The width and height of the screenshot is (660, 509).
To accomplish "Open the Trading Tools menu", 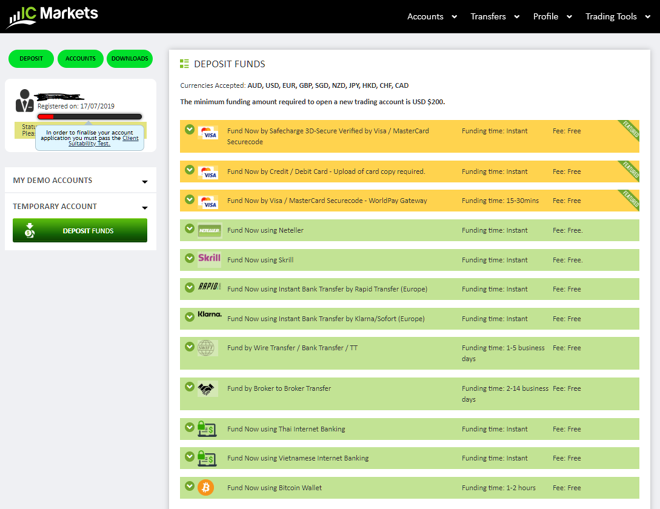I will coord(617,16).
